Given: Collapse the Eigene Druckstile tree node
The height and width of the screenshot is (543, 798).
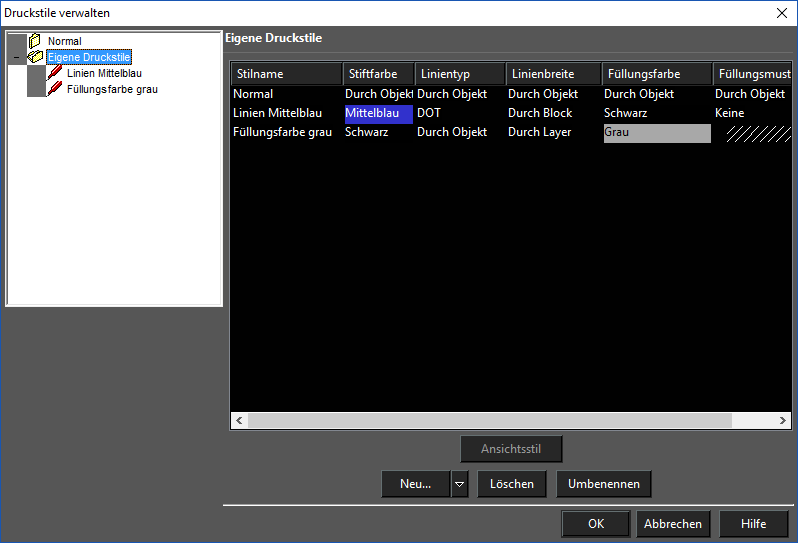Looking at the screenshot, I should pos(16,58).
